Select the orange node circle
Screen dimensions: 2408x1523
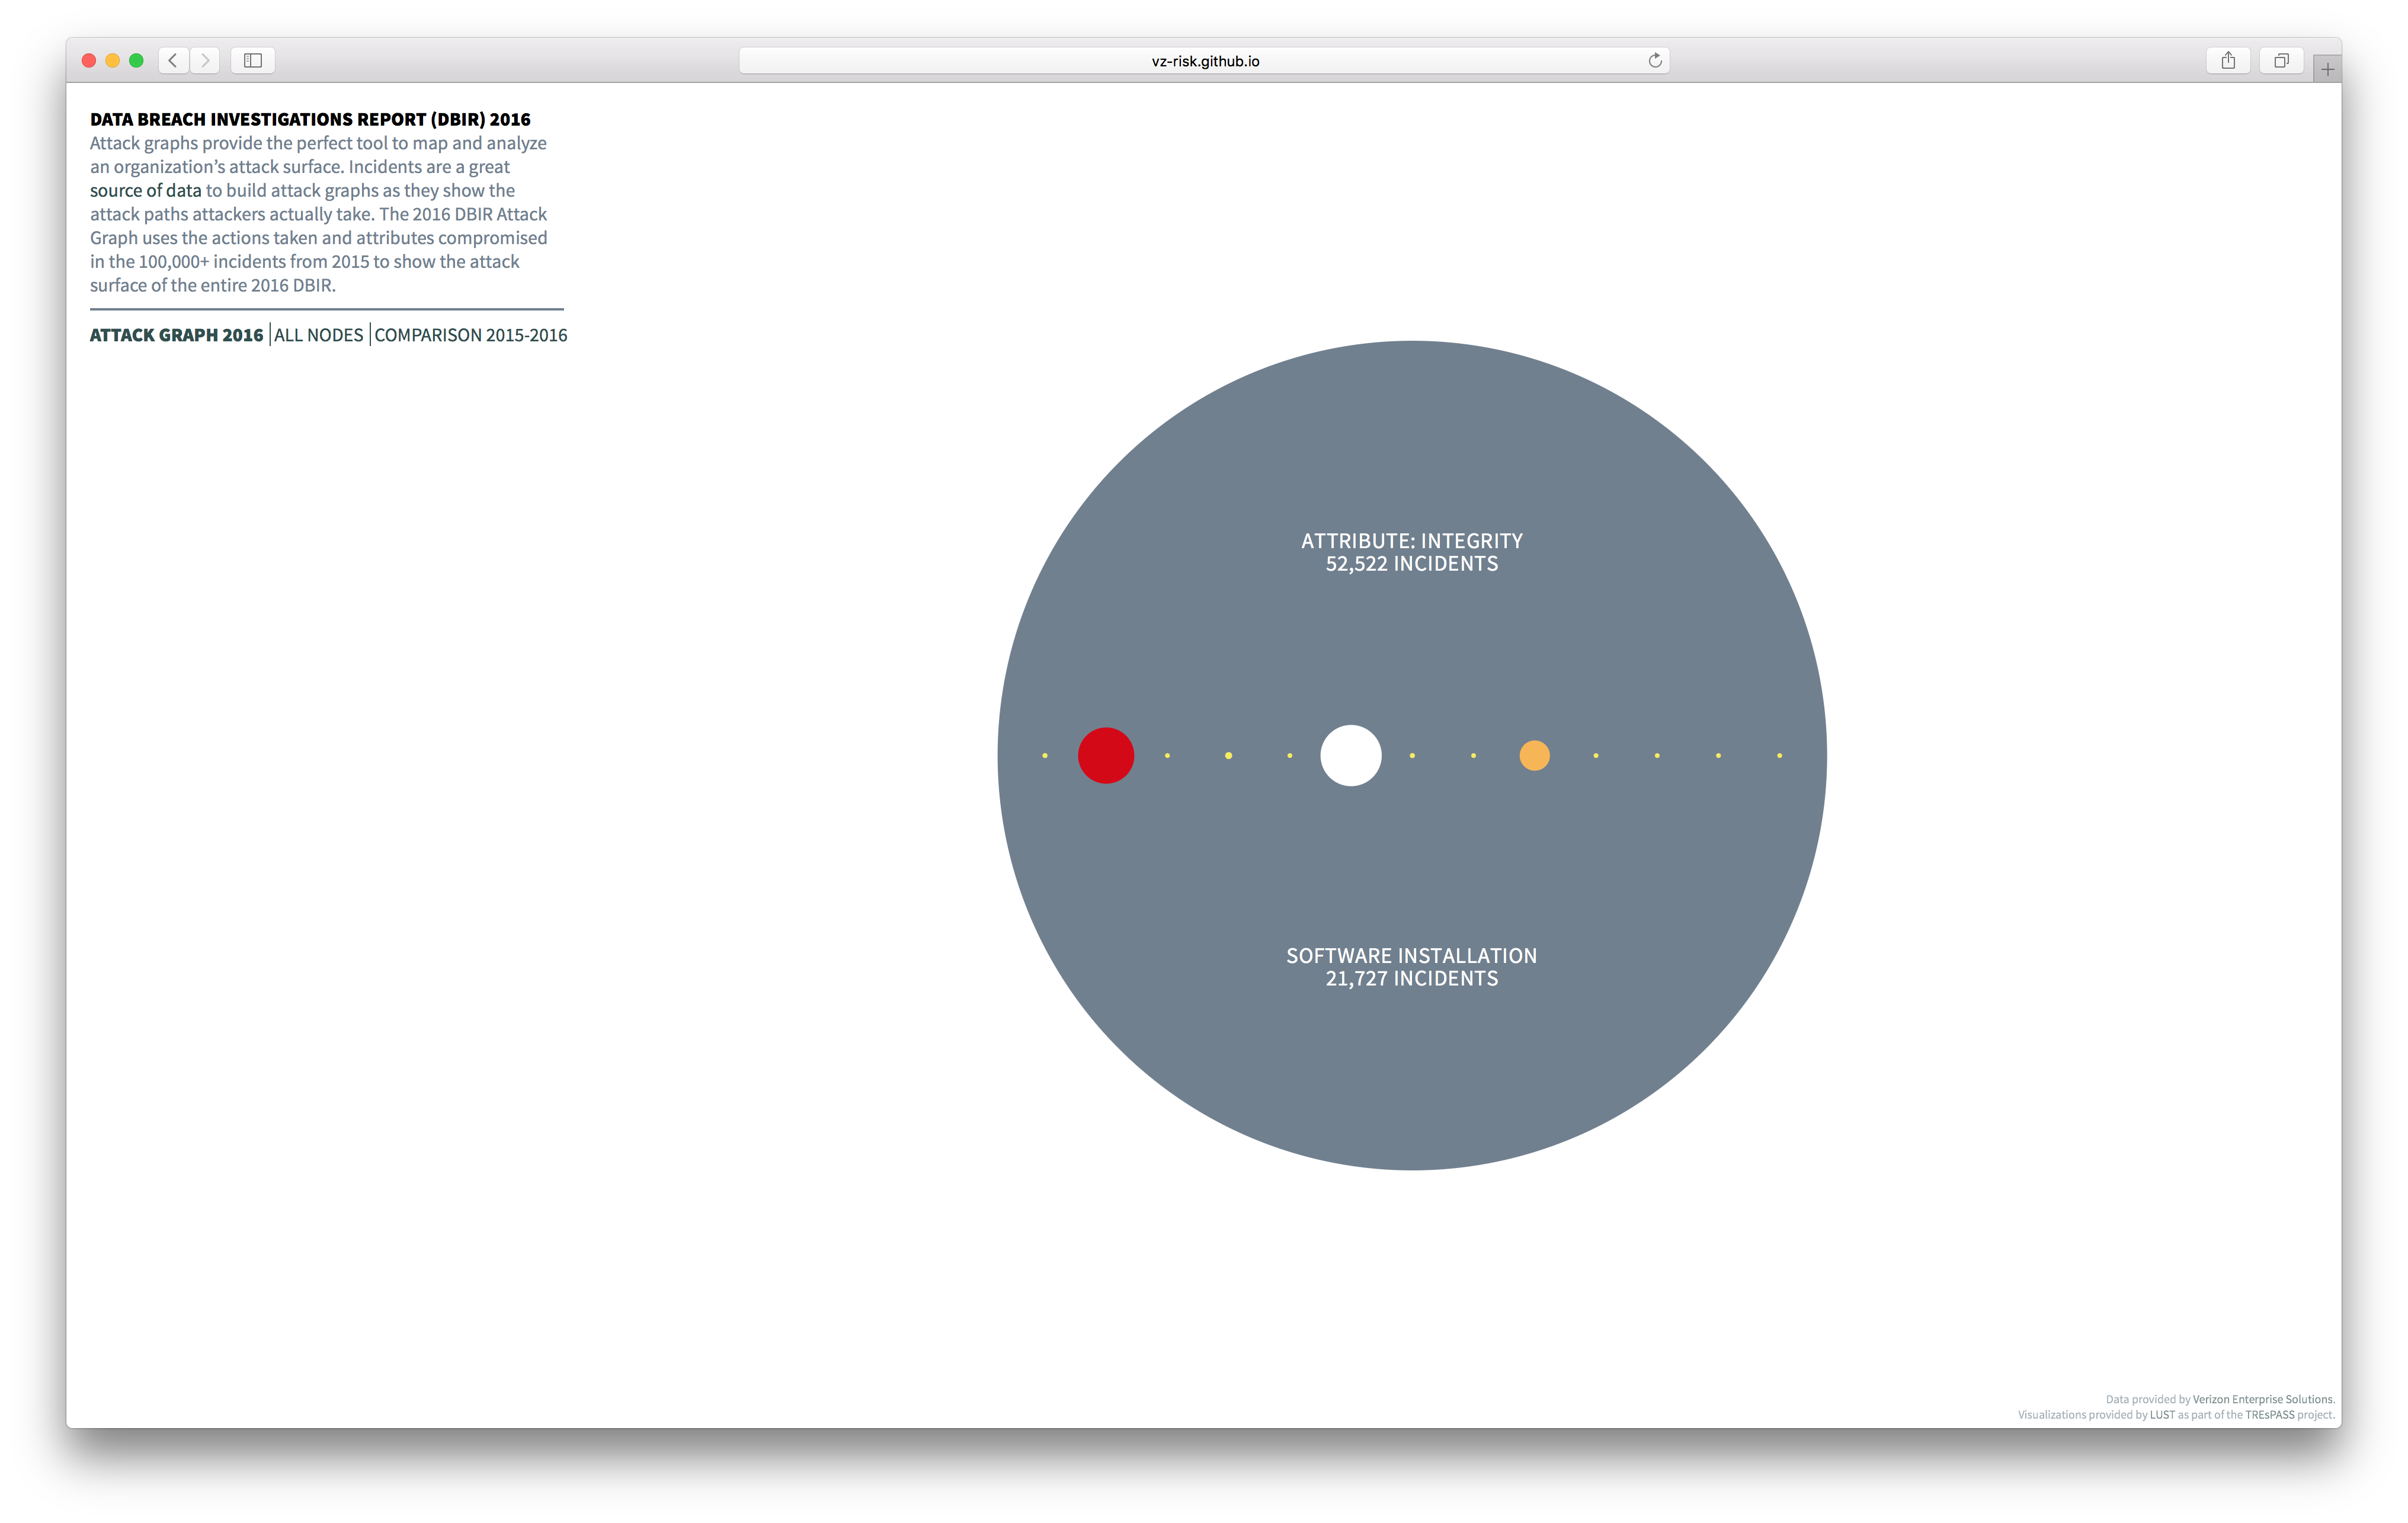point(1534,755)
